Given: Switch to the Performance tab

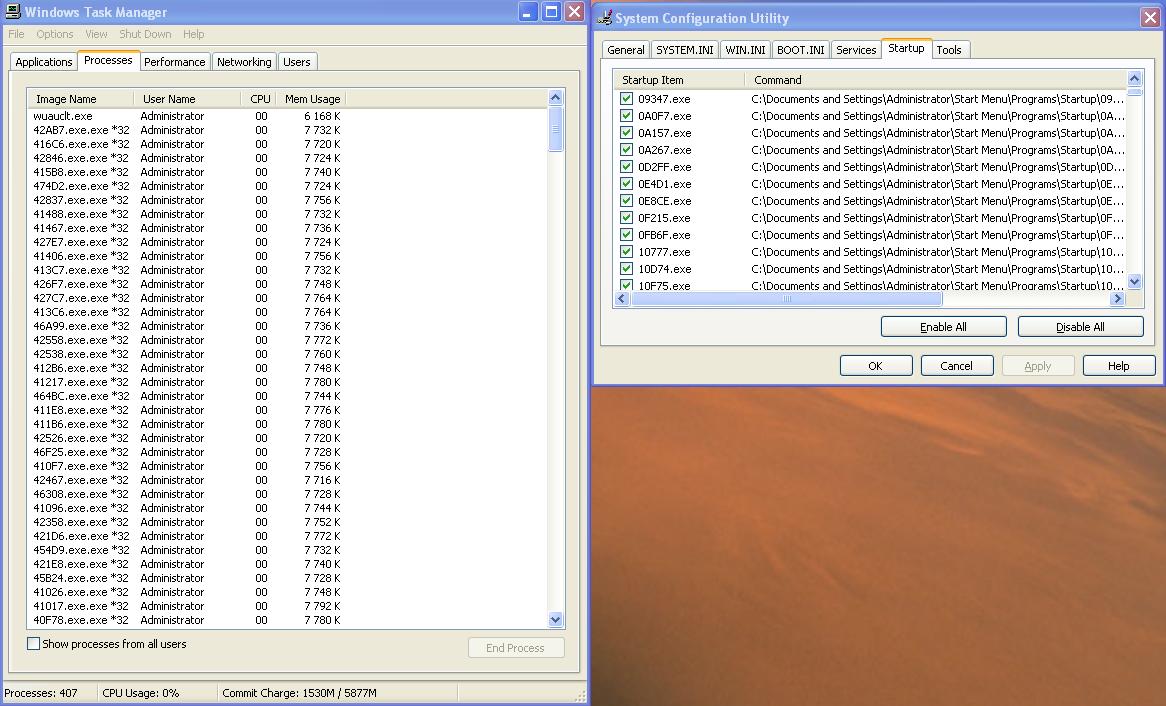Looking at the screenshot, I should pyautogui.click(x=174, y=62).
